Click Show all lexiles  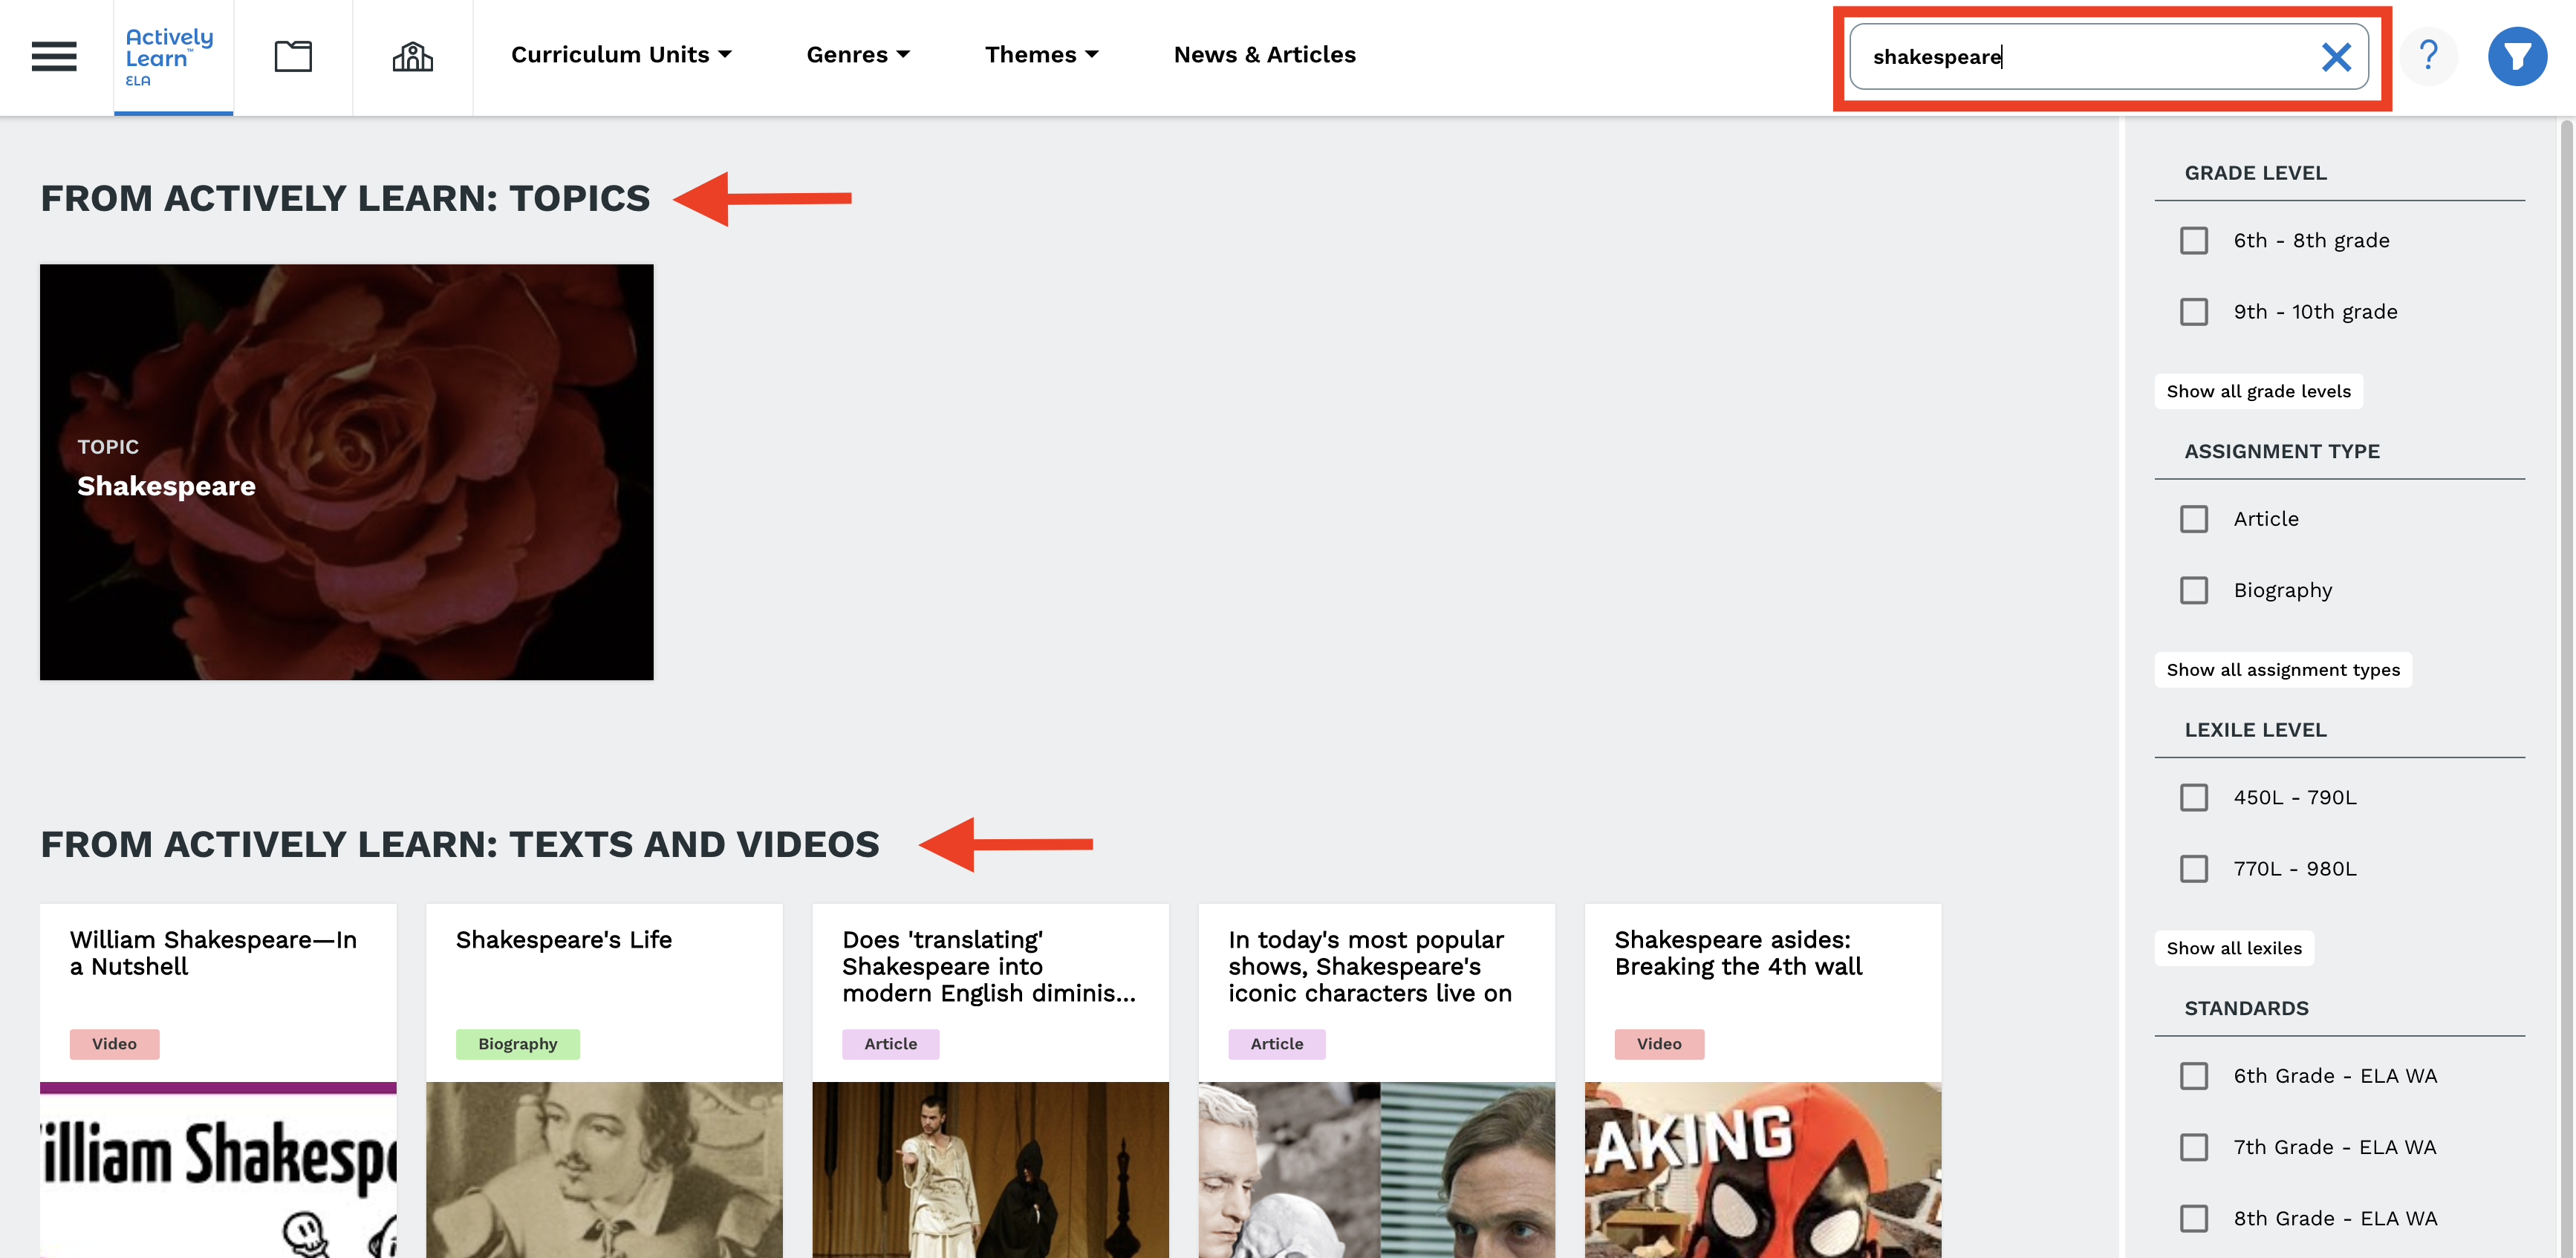pyautogui.click(x=2234, y=948)
